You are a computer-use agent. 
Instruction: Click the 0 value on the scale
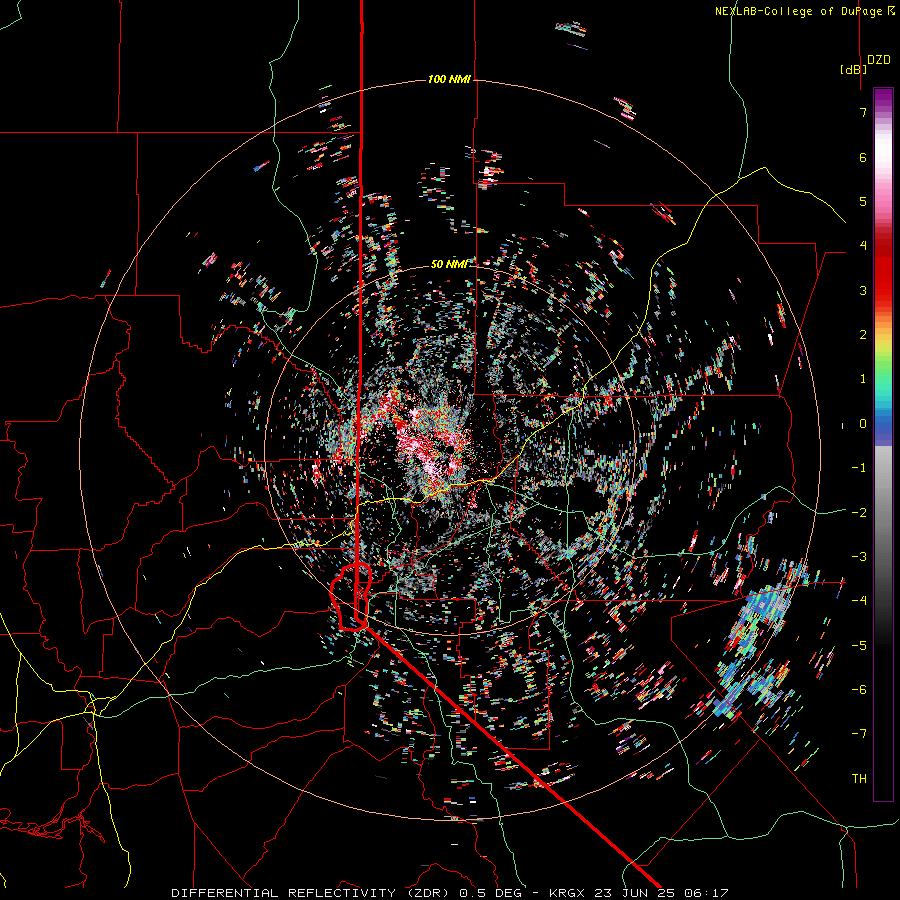[x=863, y=424]
